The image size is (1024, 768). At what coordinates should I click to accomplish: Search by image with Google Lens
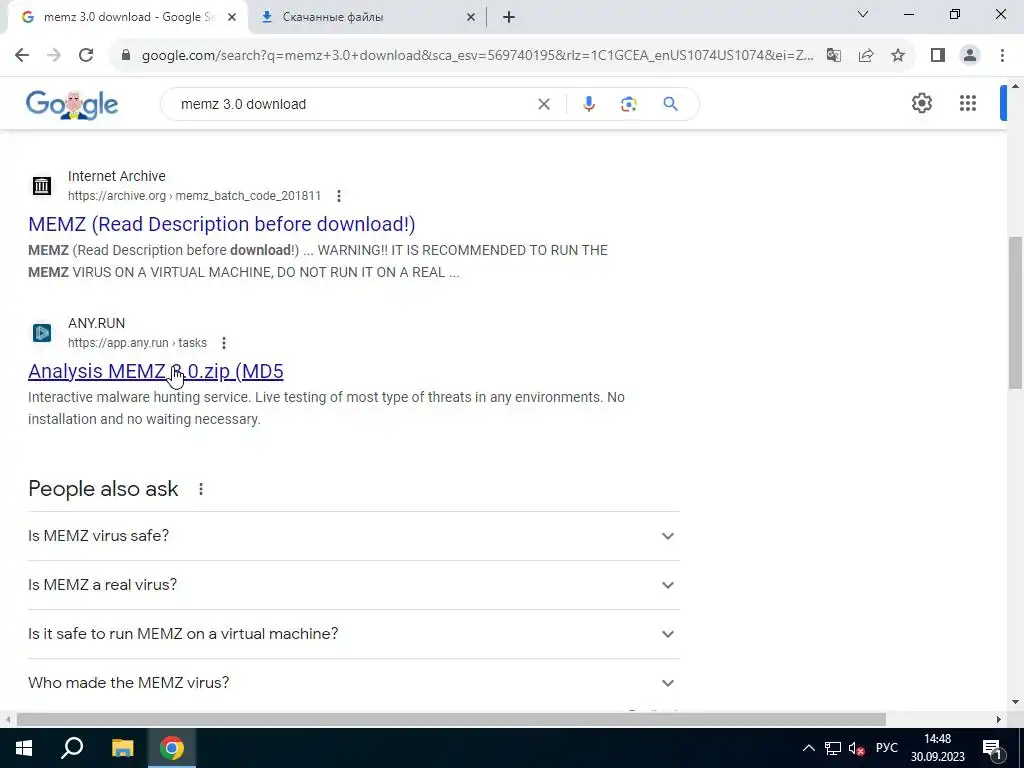628,104
